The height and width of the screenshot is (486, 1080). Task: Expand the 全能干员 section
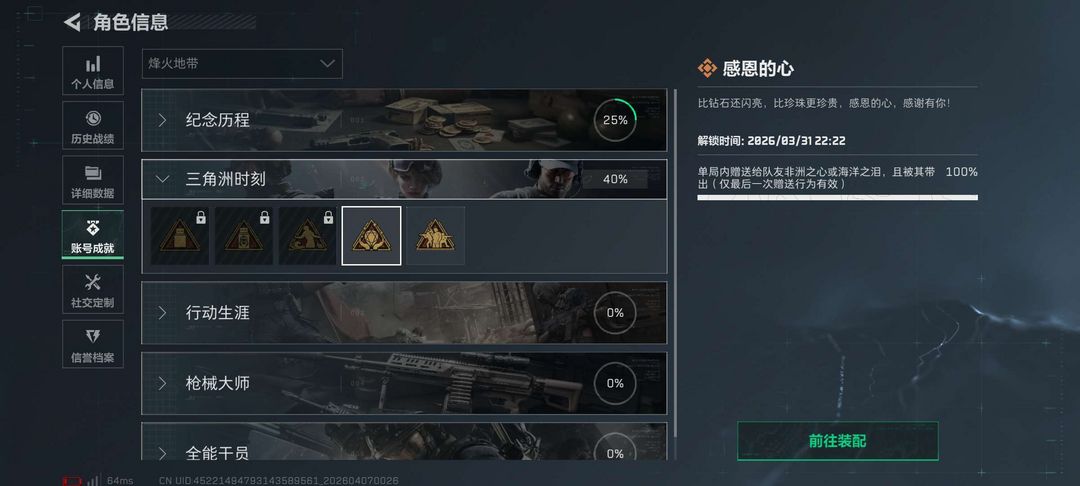[404, 442]
